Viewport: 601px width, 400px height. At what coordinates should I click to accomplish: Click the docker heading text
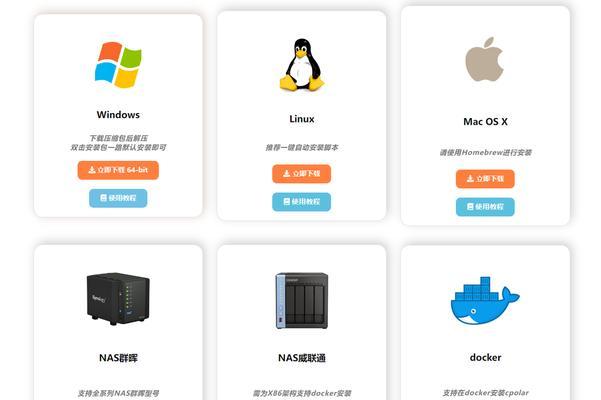tap(485, 357)
